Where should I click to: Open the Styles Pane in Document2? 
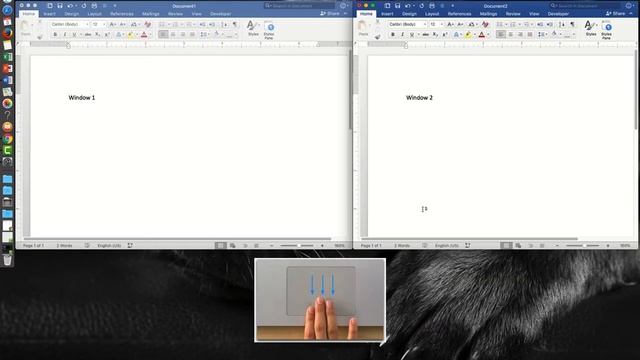(x=607, y=31)
